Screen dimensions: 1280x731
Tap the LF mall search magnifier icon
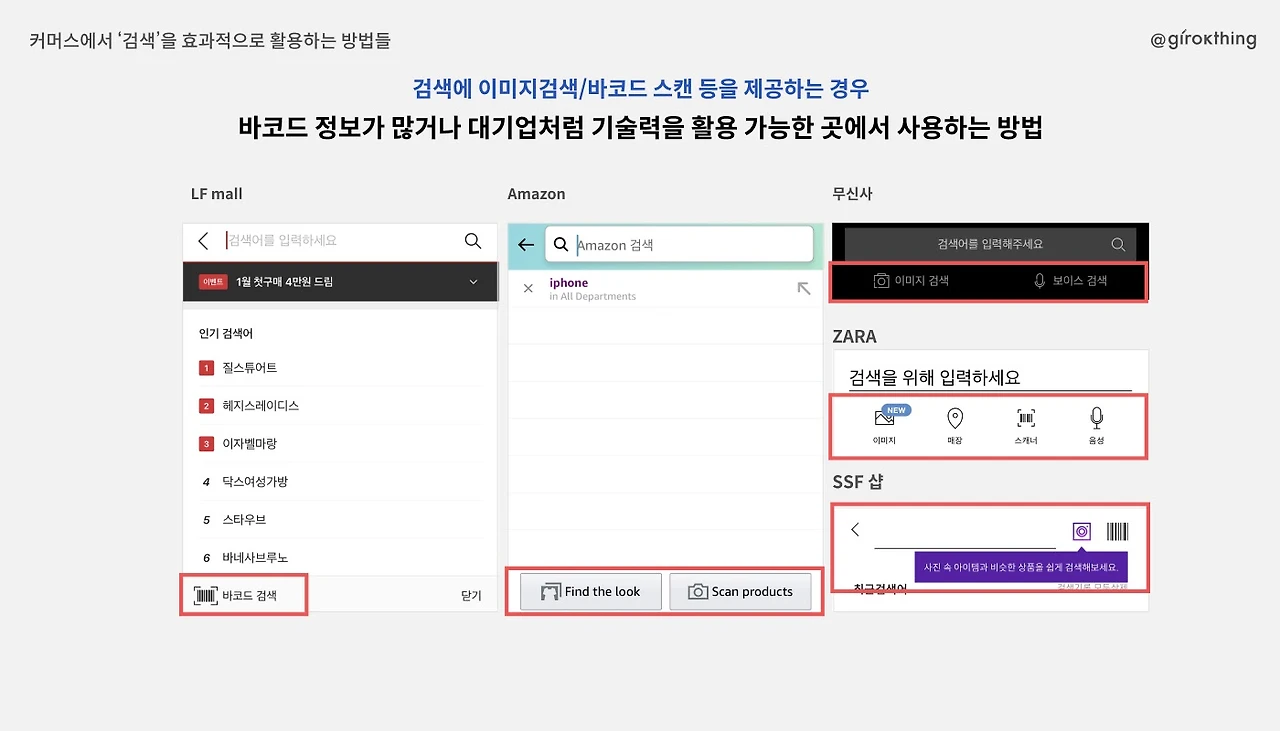click(473, 241)
